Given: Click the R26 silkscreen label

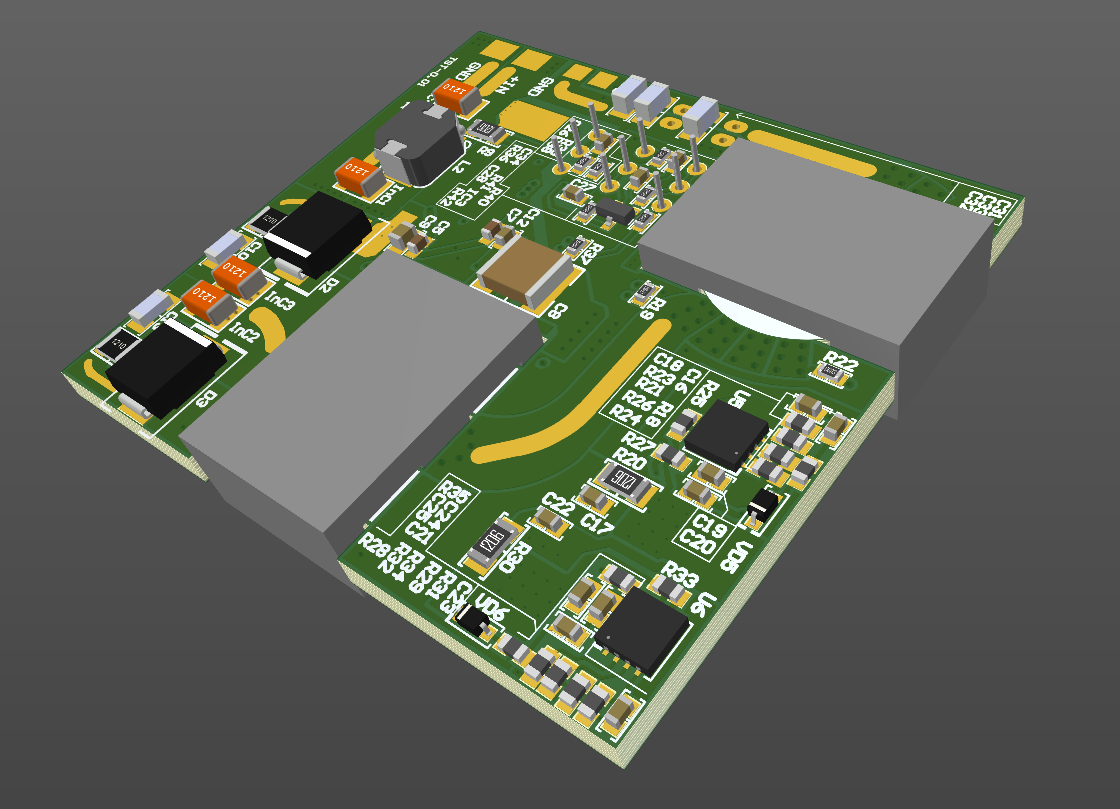Looking at the screenshot, I should pyautogui.click(x=638, y=401).
